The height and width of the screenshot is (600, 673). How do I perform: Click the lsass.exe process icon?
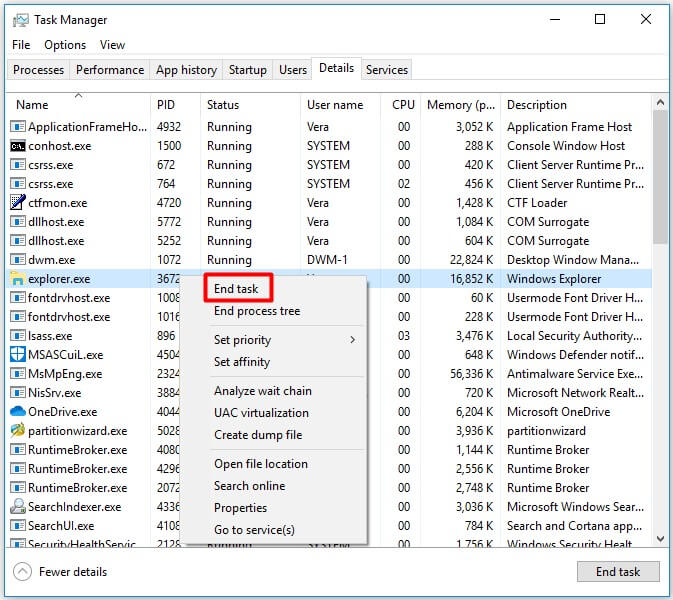[18, 336]
